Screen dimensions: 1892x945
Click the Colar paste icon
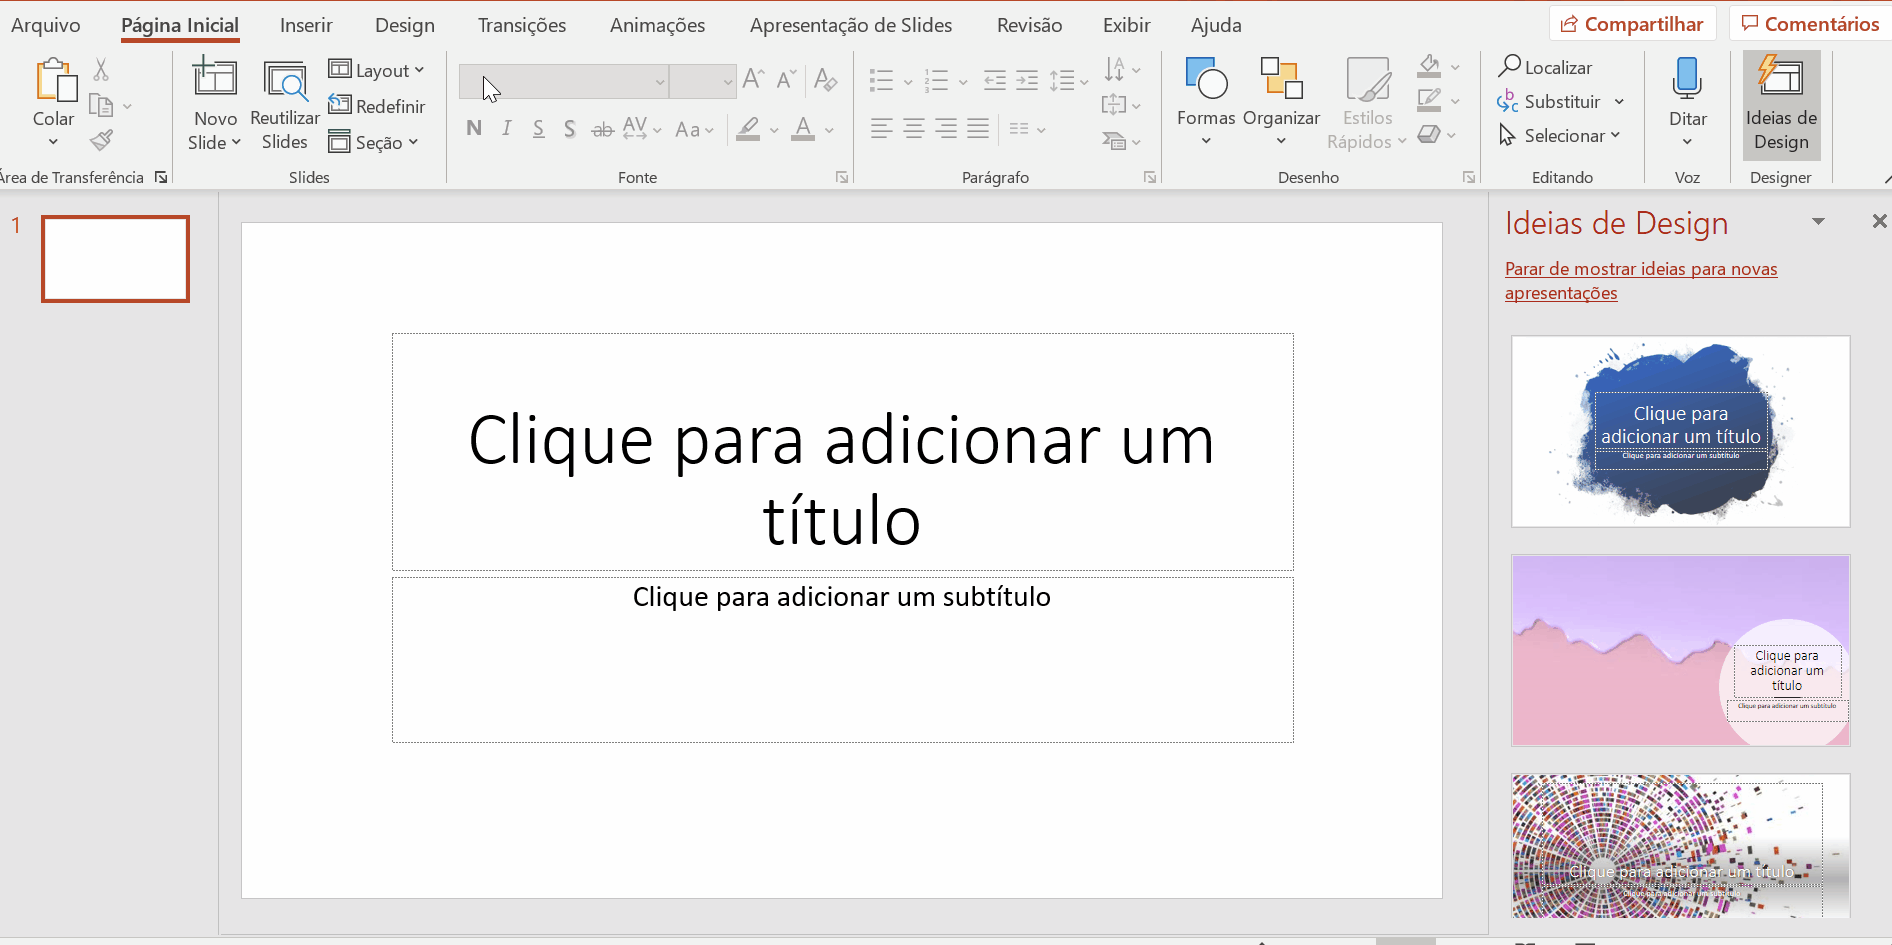click(56, 80)
